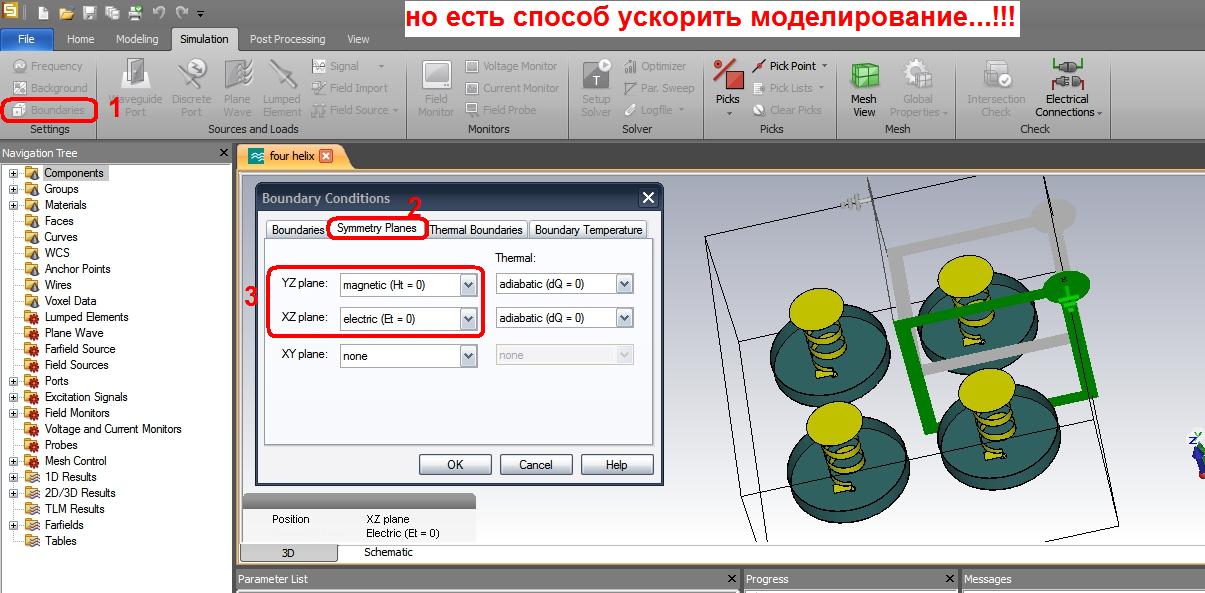1205x593 pixels.
Task: Expand the Farfields tree node
Action: point(14,525)
